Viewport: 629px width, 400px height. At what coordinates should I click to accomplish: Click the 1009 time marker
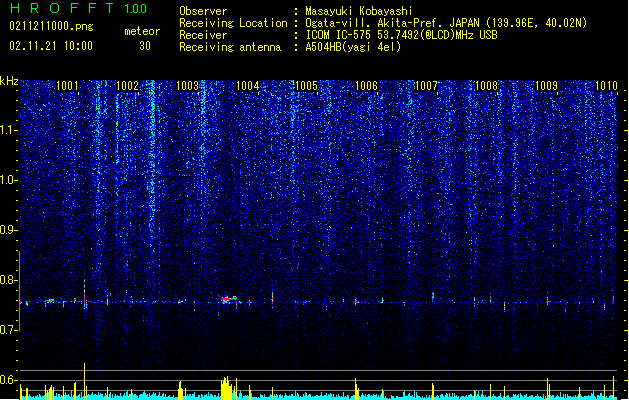tap(547, 85)
